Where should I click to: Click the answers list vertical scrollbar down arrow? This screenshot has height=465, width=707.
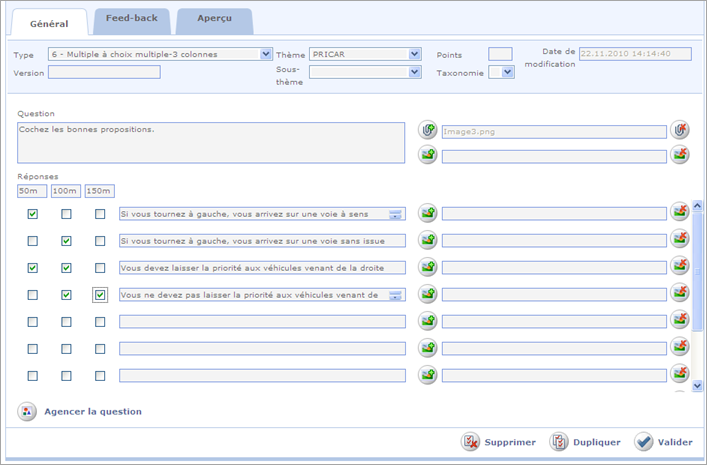[x=698, y=384]
